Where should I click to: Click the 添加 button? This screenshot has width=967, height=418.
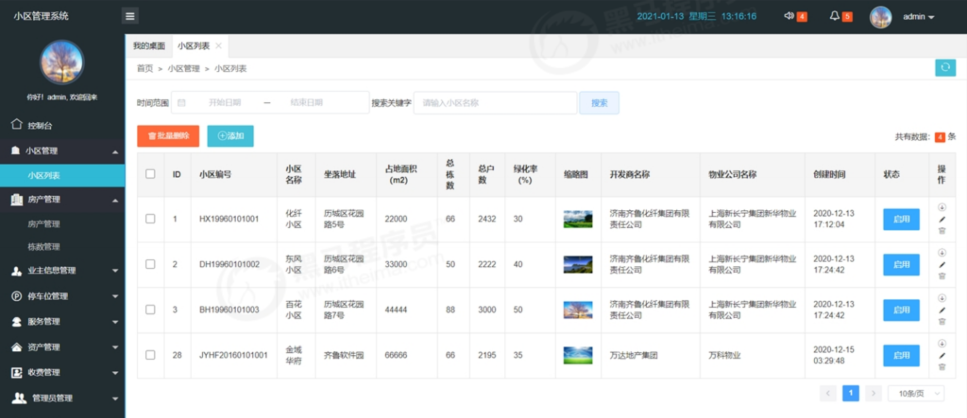pyautogui.click(x=230, y=136)
